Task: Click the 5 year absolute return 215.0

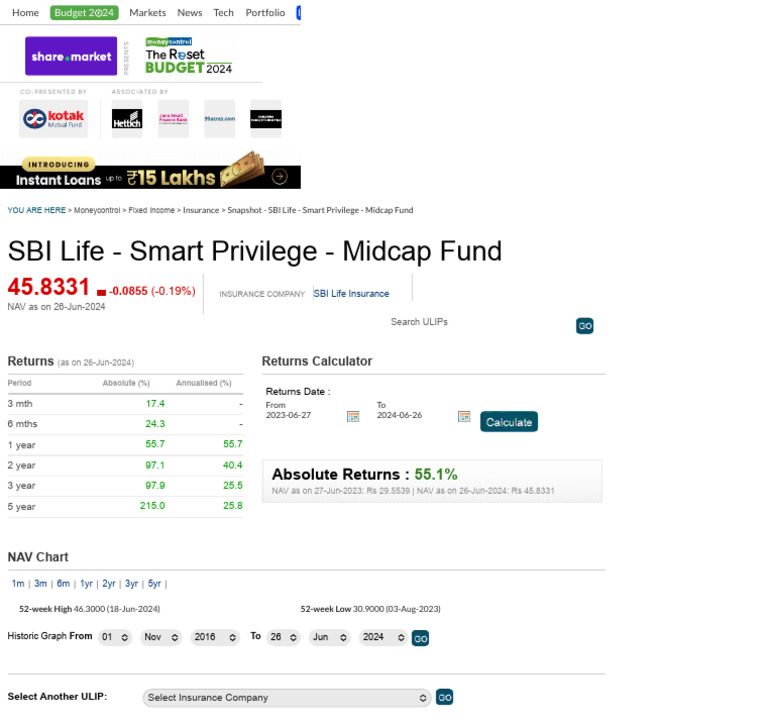Action: click(x=152, y=506)
